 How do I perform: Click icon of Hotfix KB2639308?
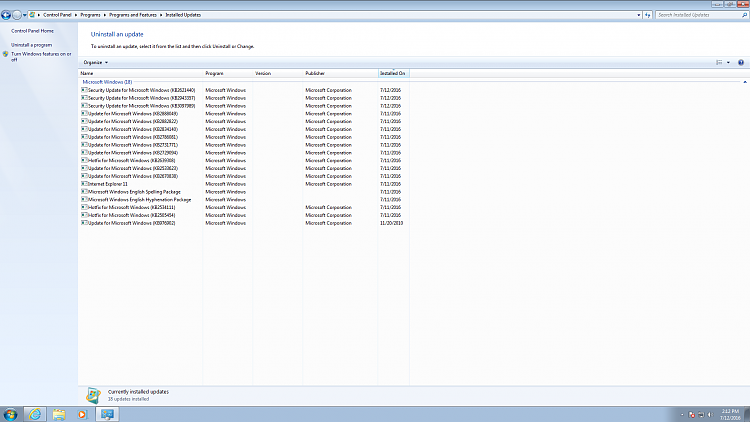pyautogui.click(x=84, y=160)
